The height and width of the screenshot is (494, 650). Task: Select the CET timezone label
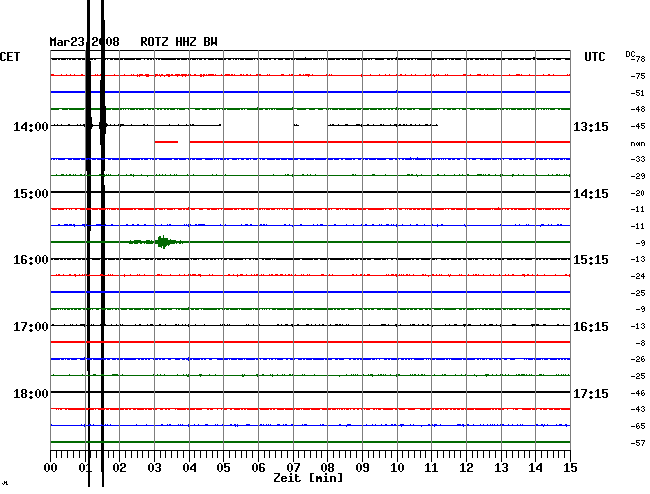tap(10, 57)
